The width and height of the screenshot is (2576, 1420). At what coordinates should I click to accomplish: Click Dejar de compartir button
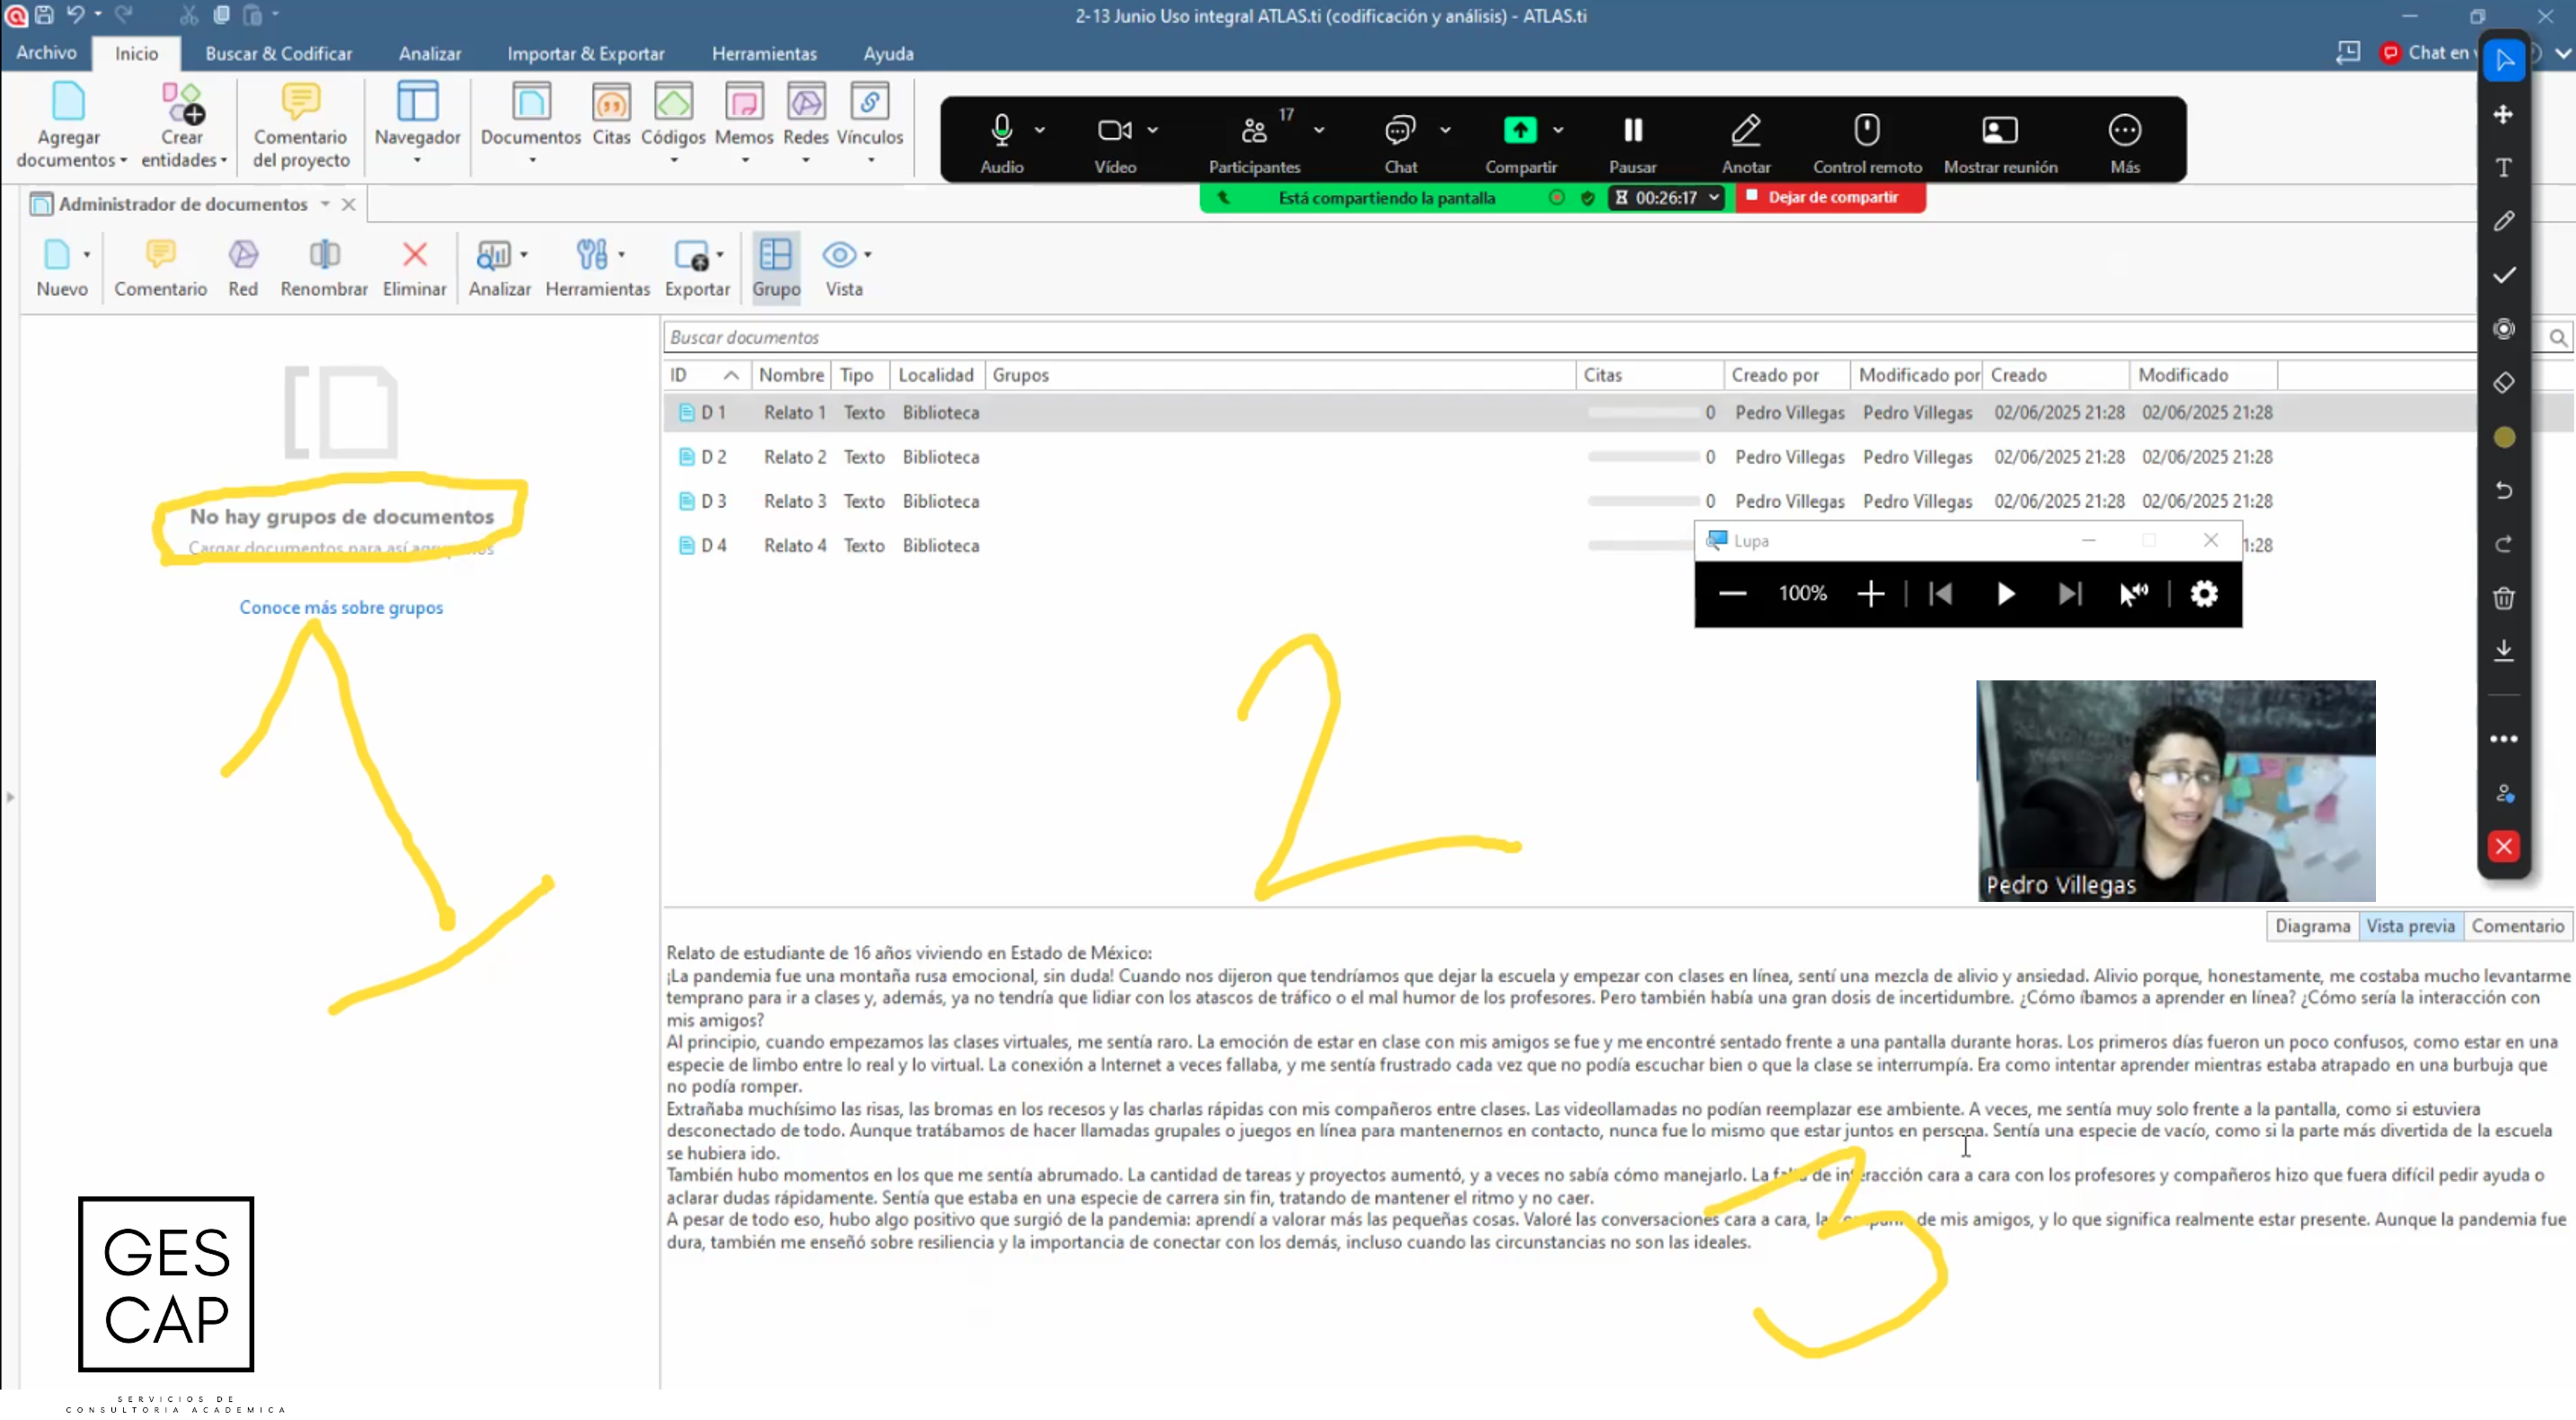click(1831, 197)
